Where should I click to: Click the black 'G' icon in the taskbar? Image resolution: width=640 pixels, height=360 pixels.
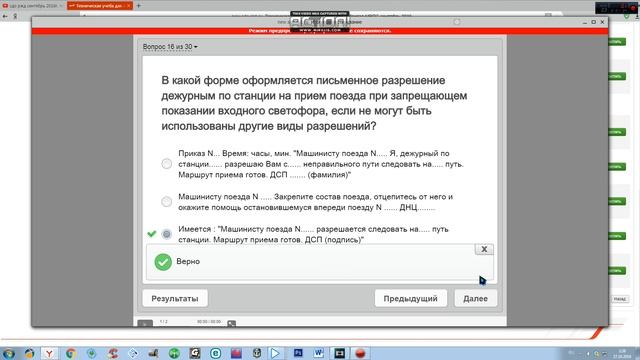point(195,353)
